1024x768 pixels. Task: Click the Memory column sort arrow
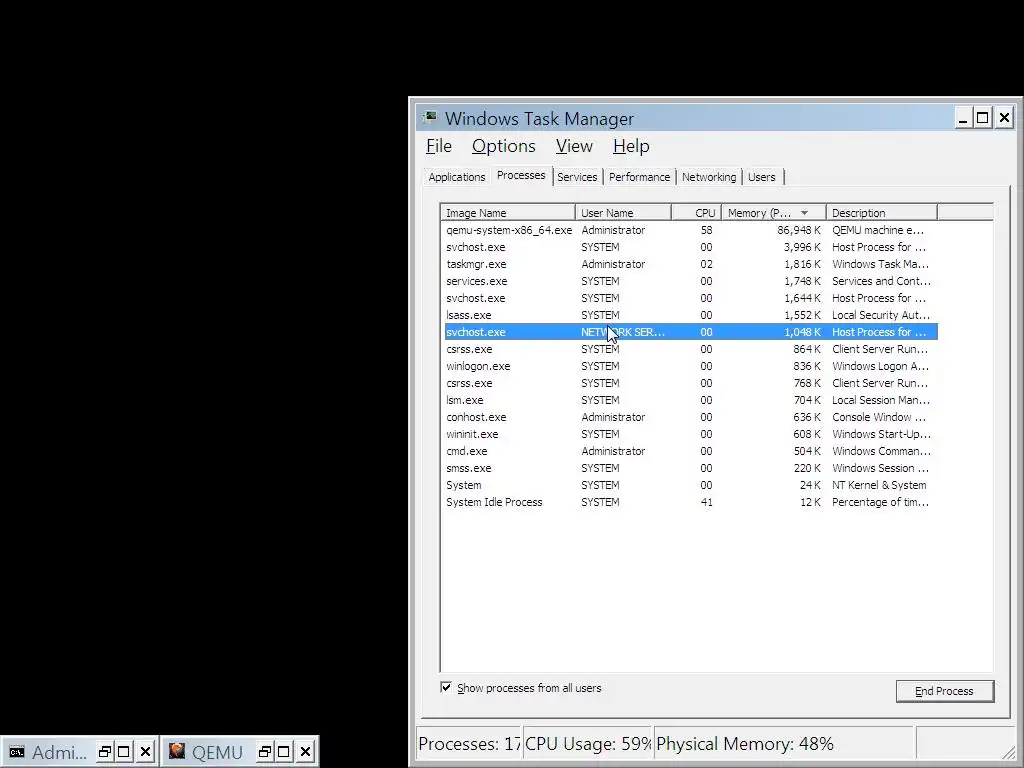coord(805,213)
